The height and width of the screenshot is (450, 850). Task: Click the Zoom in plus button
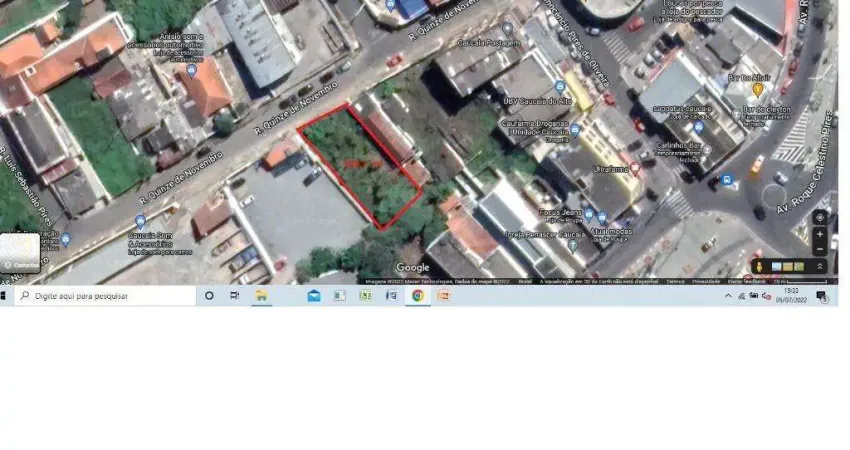[820, 233]
